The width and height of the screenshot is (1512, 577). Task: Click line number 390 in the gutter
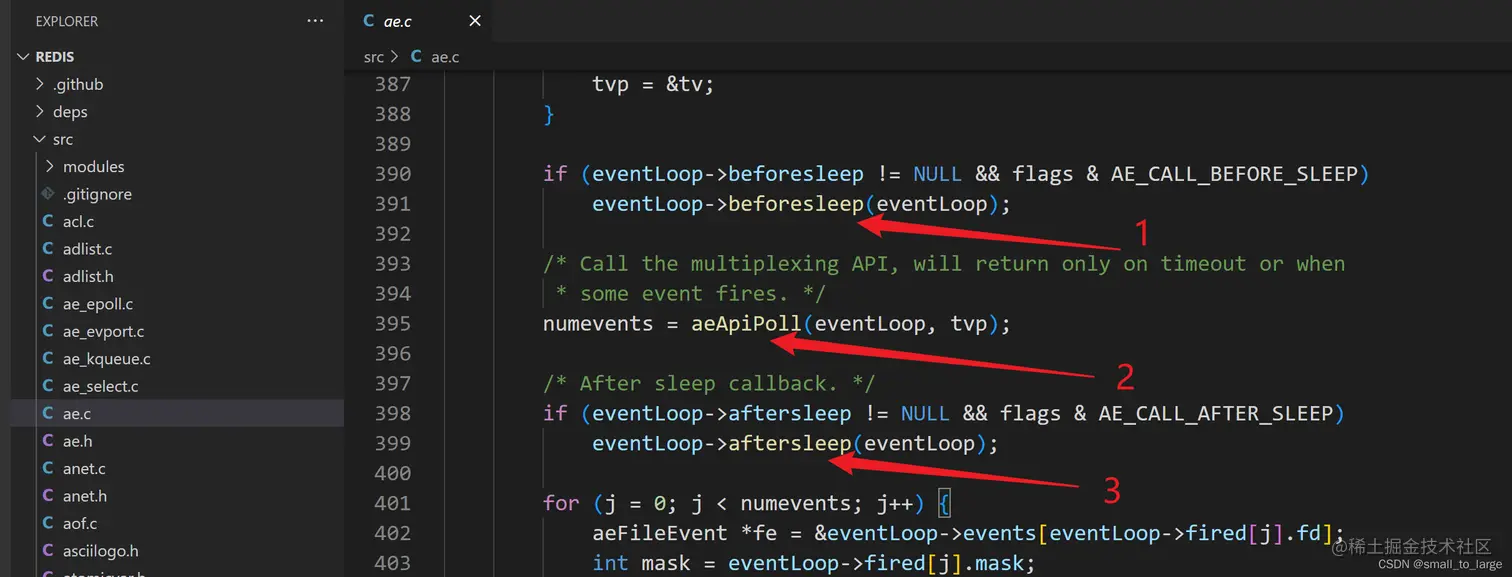392,174
